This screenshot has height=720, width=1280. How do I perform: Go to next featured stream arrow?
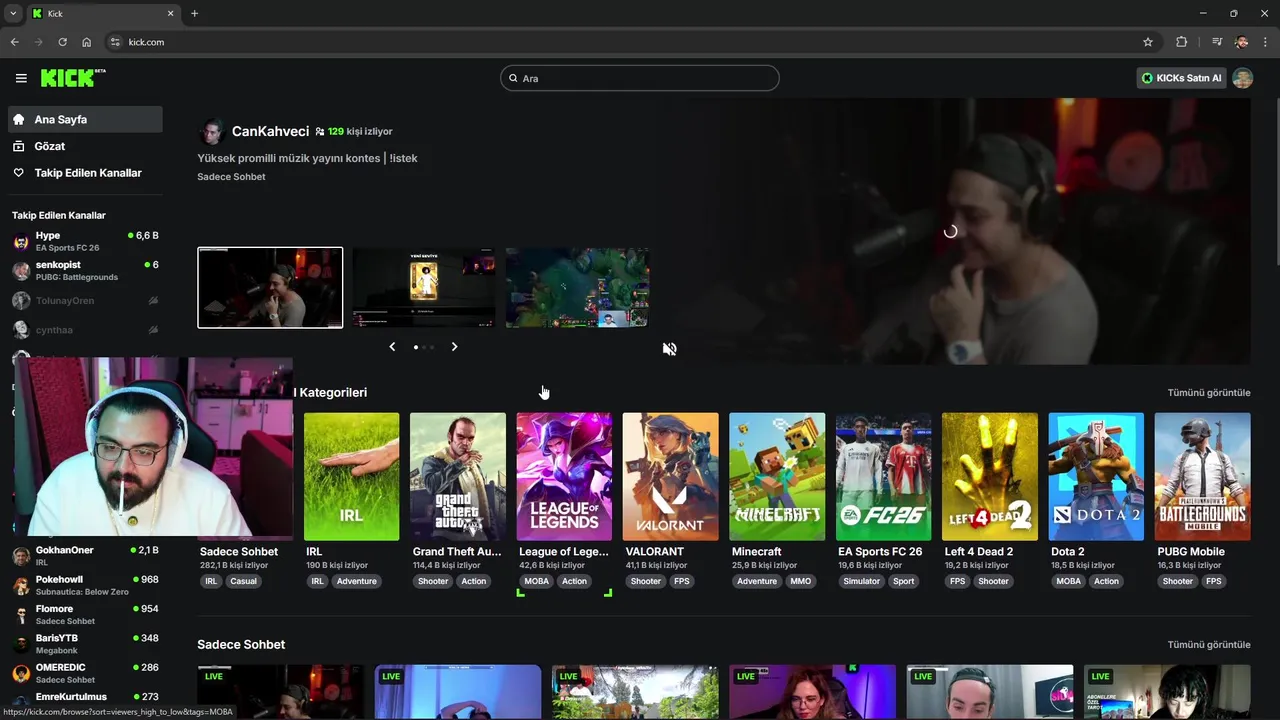click(454, 347)
